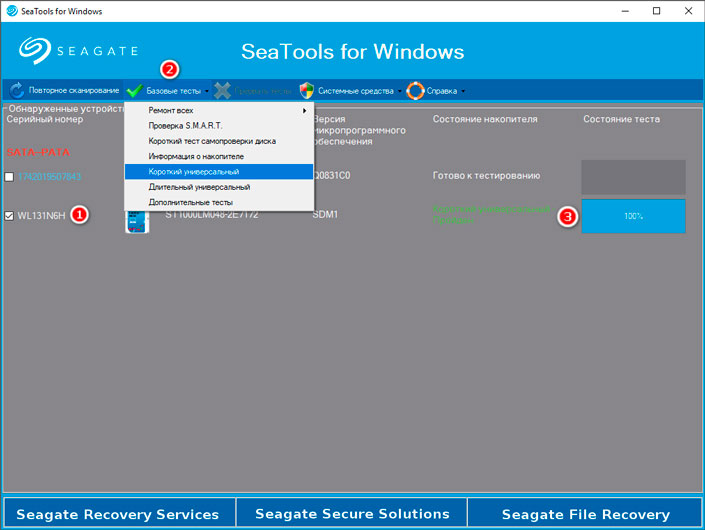This screenshot has height=530, width=705.
Task: Click serial number WL131N6H text
Action: pos(41,216)
